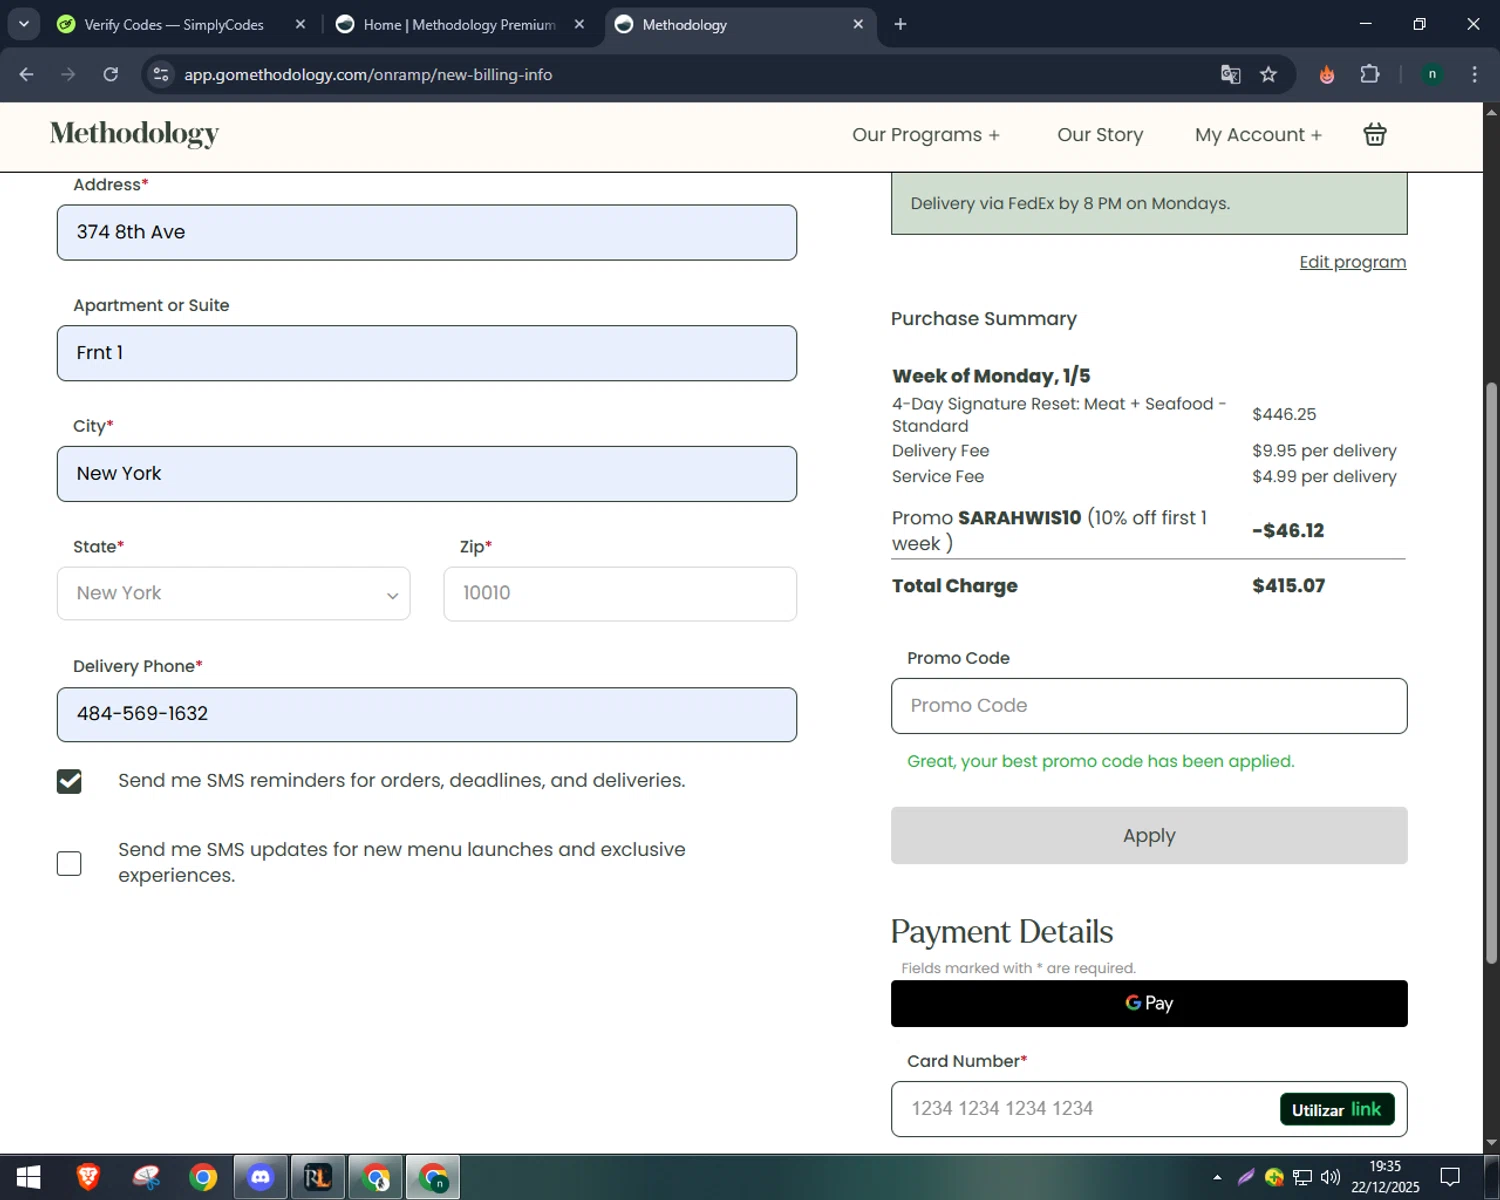1500x1200 pixels.
Task: Click the Apartment or Suite field
Action: tap(427, 353)
